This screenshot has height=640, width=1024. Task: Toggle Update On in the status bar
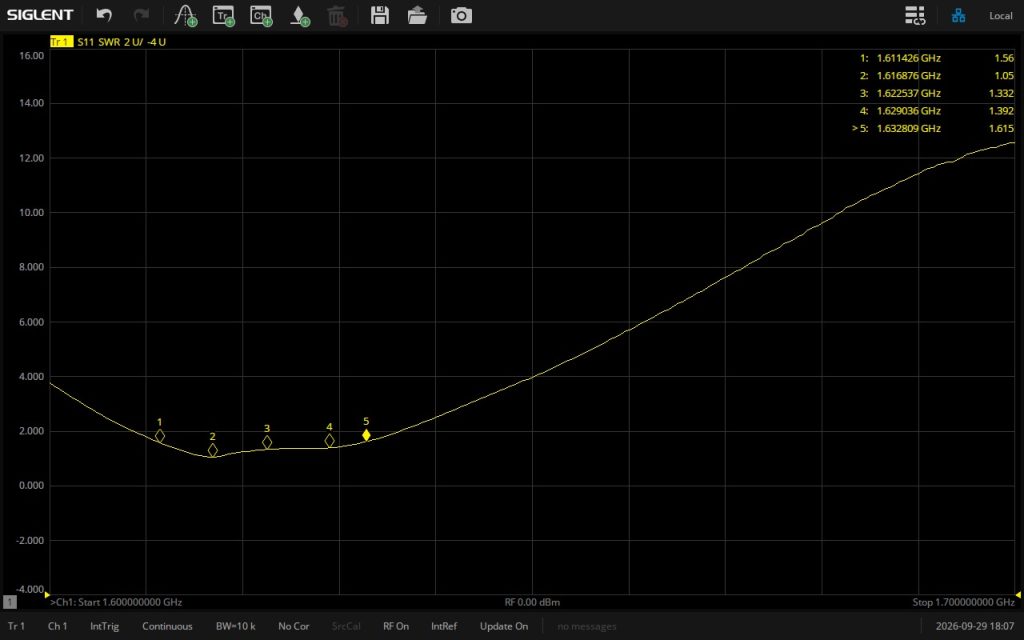click(504, 626)
